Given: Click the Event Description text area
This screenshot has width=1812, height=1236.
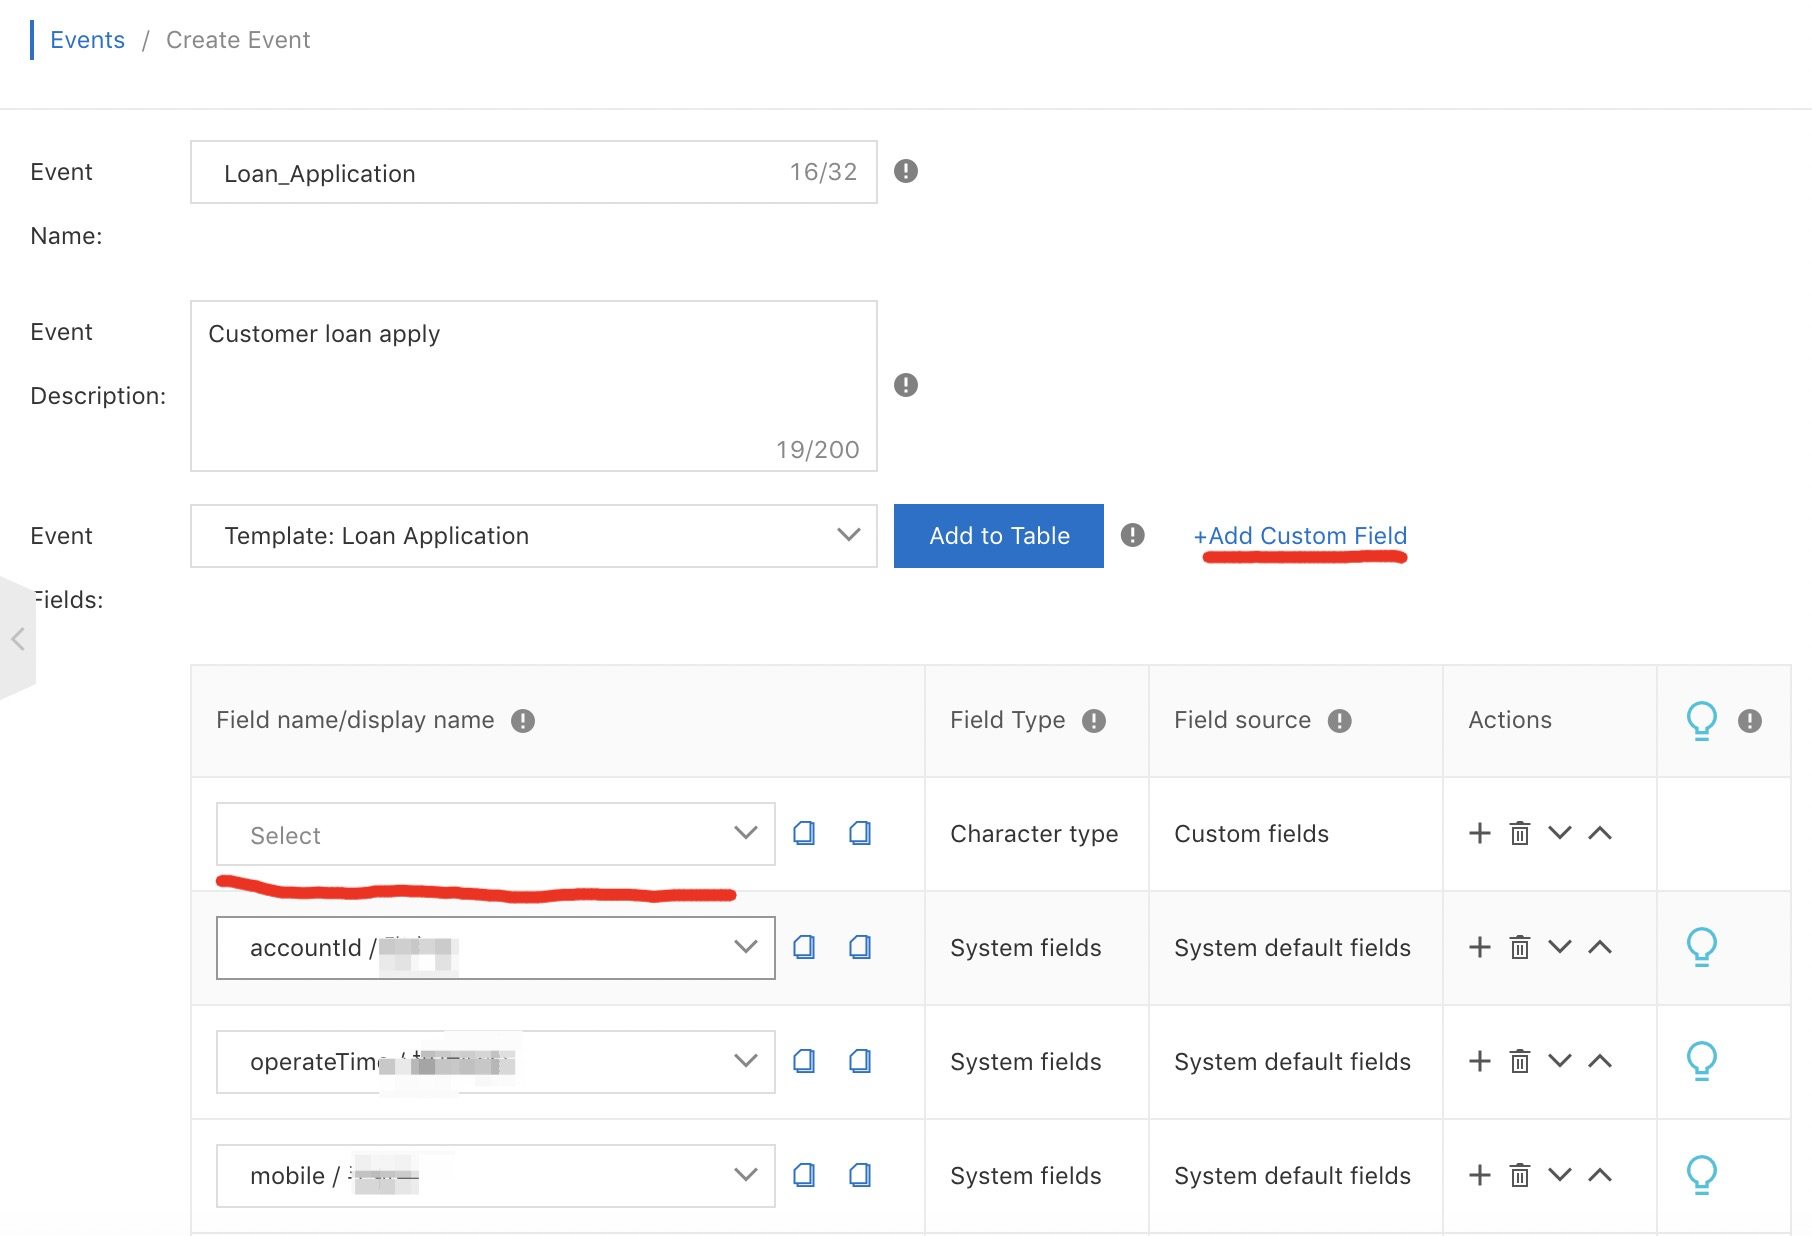Looking at the screenshot, I should click(533, 386).
